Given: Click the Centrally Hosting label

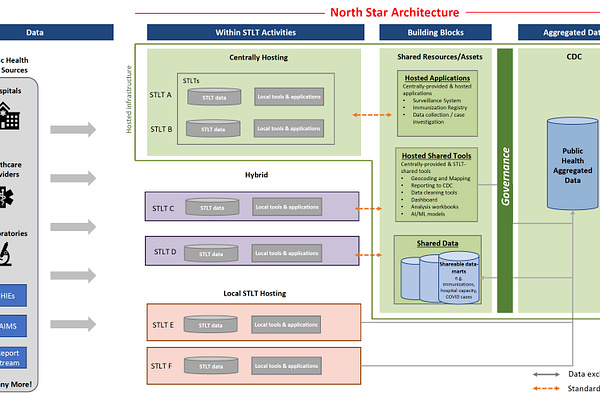Looking at the screenshot, I should [x=259, y=57].
